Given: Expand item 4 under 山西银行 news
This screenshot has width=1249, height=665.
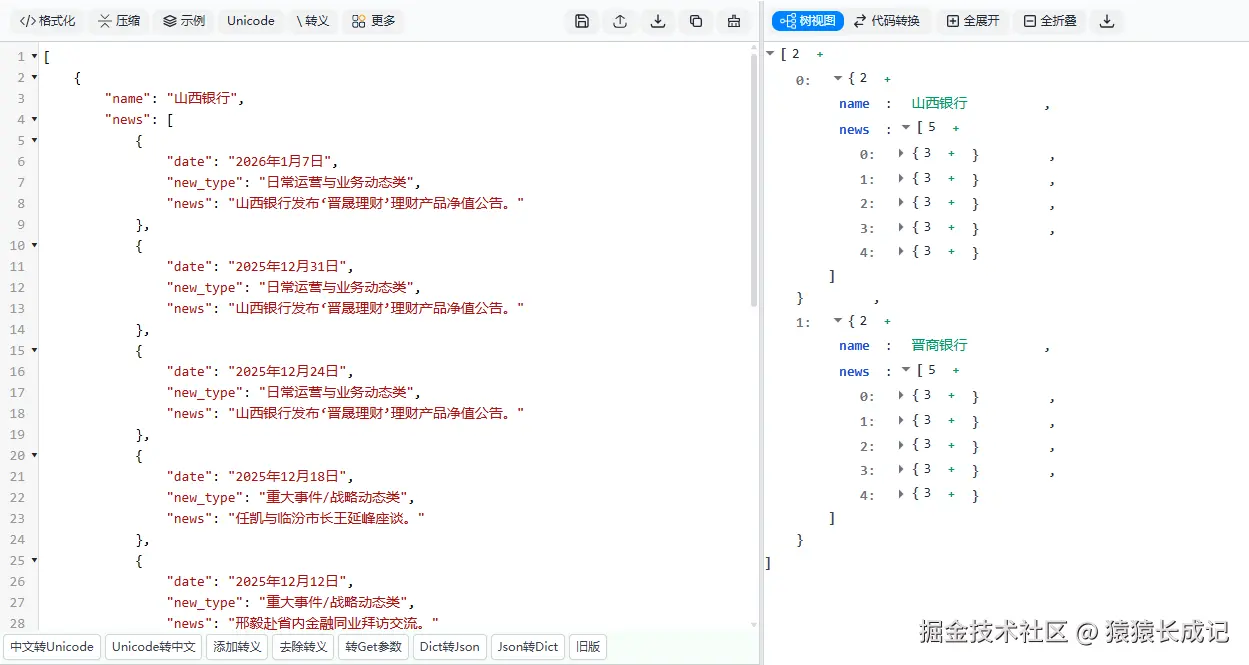Looking at the screenshot, I should pyautogui.click(x=901, y=252).
